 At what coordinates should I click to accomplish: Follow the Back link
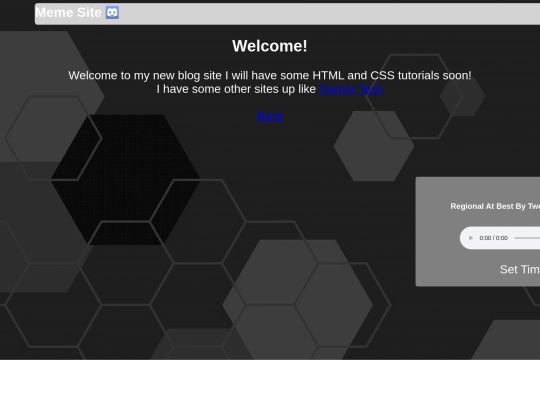click(x=270, y=116)
